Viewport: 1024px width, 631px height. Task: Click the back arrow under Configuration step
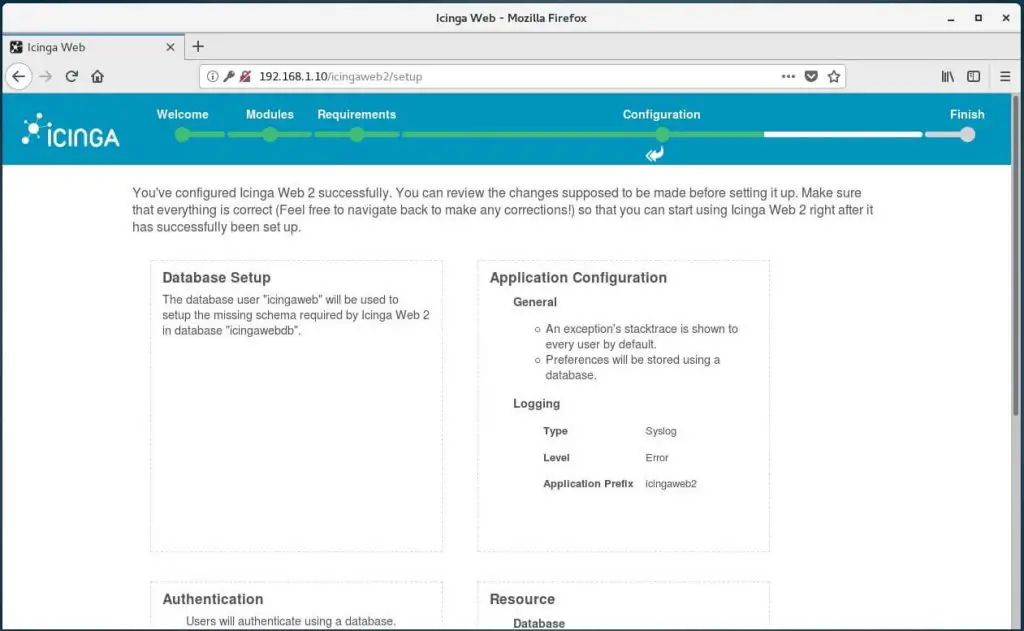[x=654, y=155]
